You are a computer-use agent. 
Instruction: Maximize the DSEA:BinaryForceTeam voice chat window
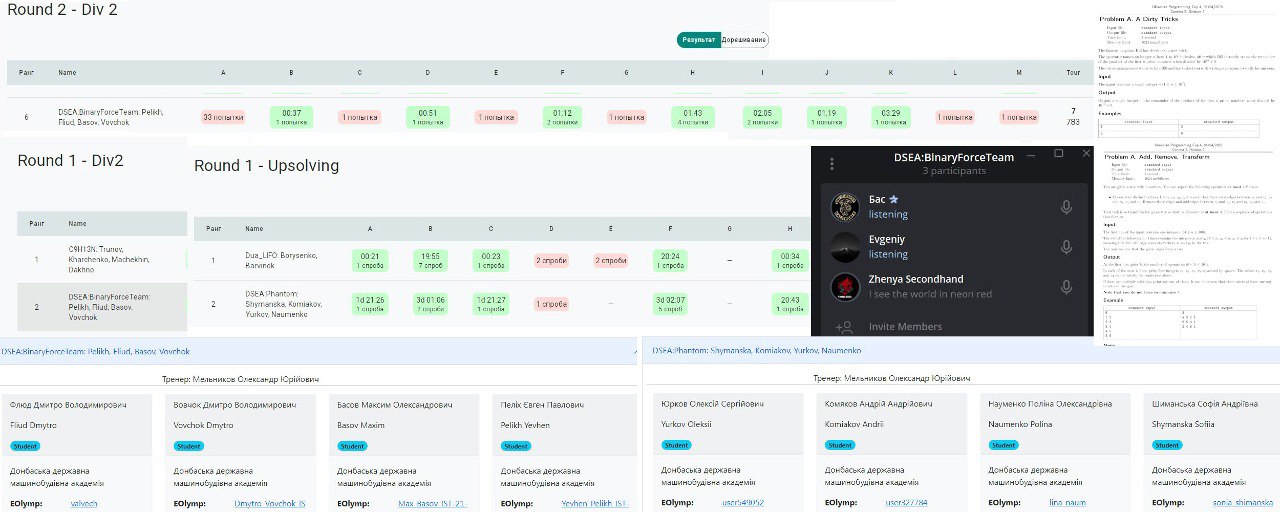(x=1059, y=154)
